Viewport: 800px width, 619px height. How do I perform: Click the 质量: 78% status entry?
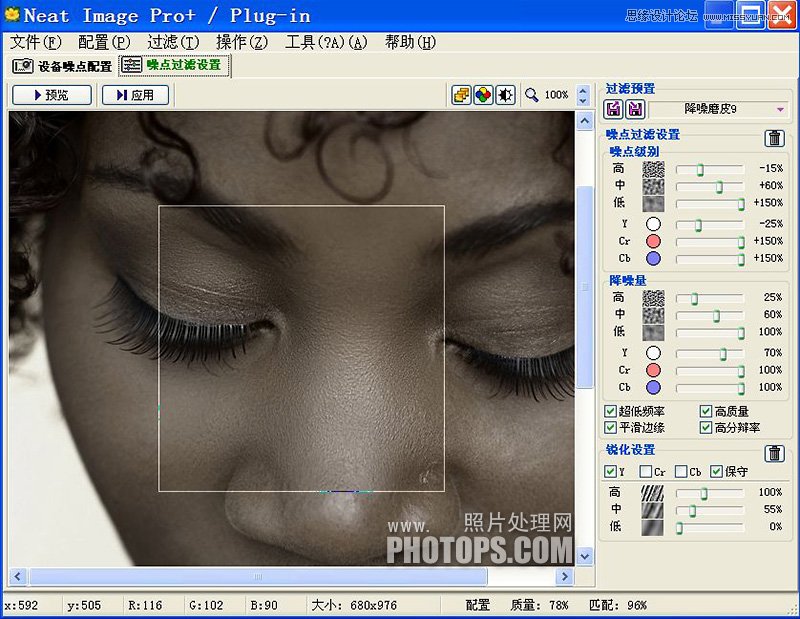pos(539,605)
